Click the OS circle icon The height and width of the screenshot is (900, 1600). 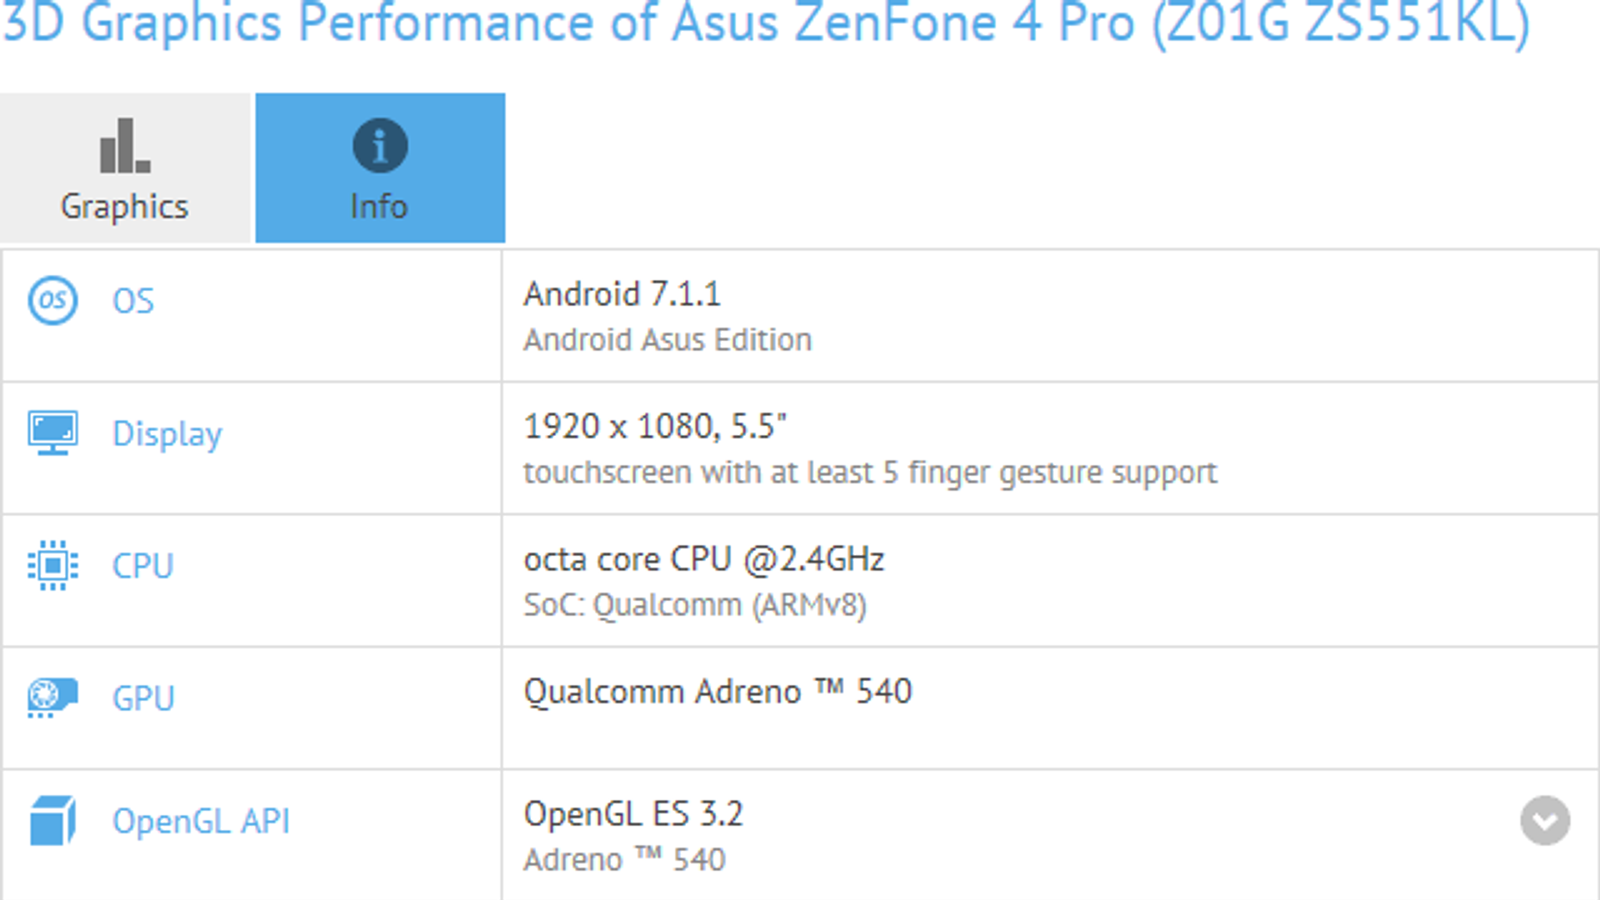(x=53, y=300)
